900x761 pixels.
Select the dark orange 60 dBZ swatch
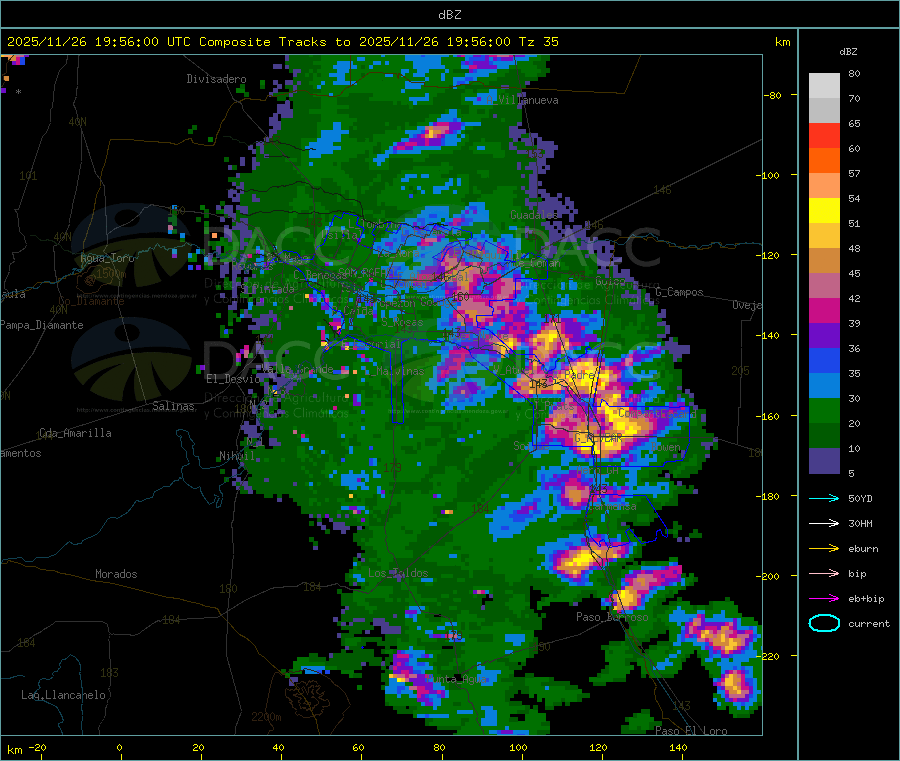point(824,161)
